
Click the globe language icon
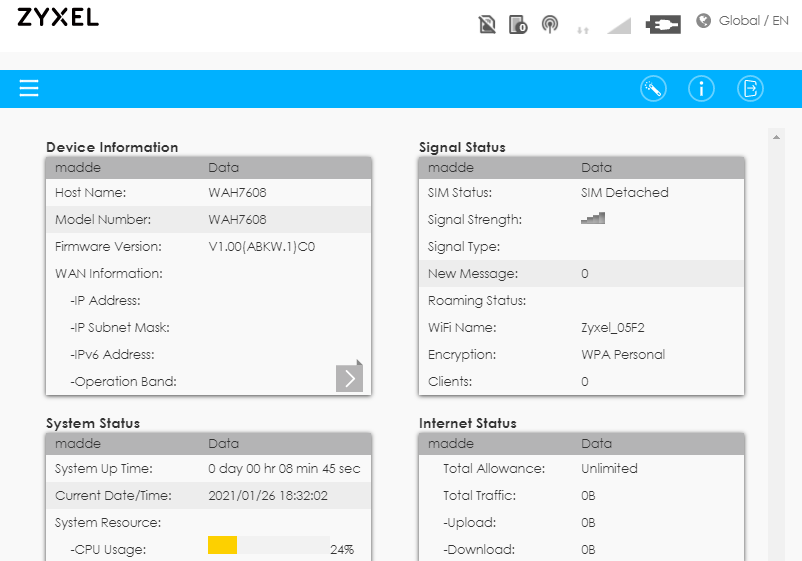(704, 20)
